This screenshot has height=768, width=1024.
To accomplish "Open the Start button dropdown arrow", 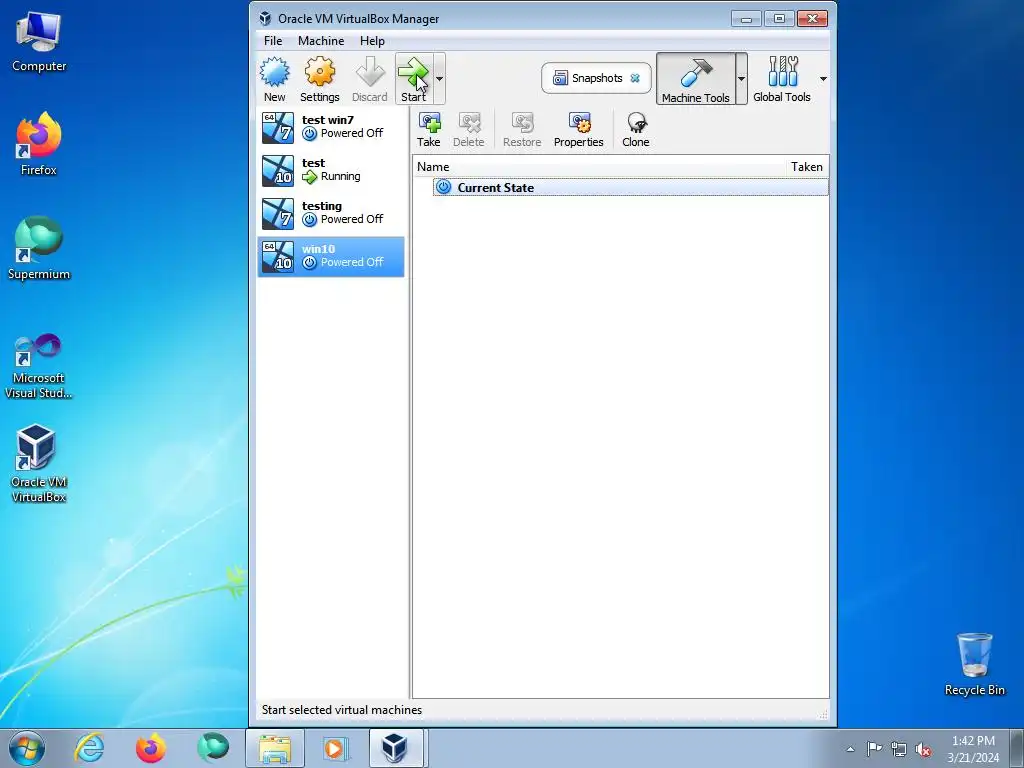I will (x=440, y=79).
